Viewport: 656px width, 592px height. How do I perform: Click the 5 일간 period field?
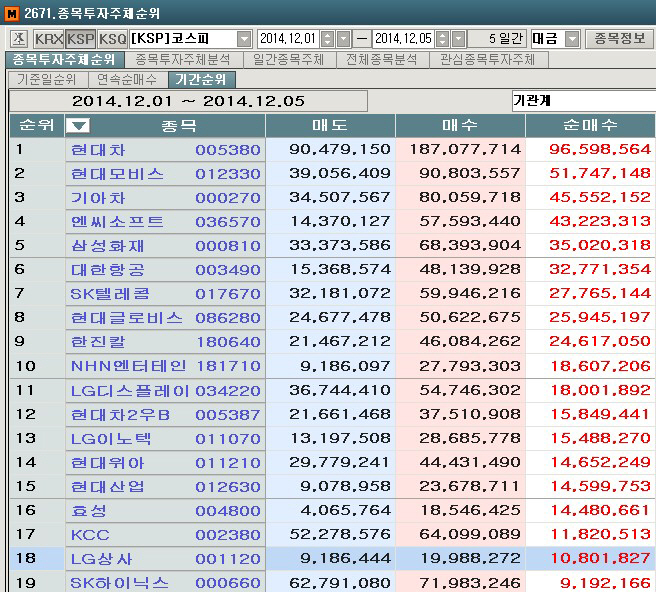[497, 39]
